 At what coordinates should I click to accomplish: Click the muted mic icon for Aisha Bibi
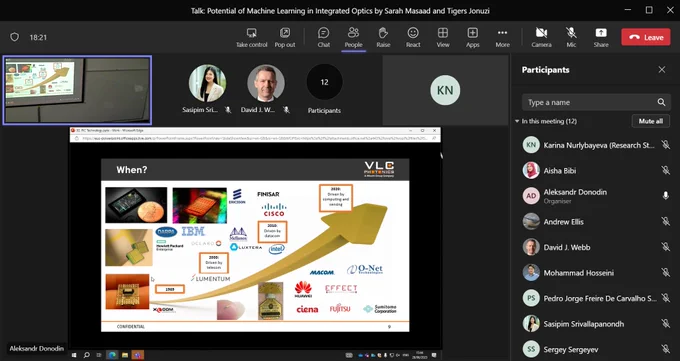665,171
